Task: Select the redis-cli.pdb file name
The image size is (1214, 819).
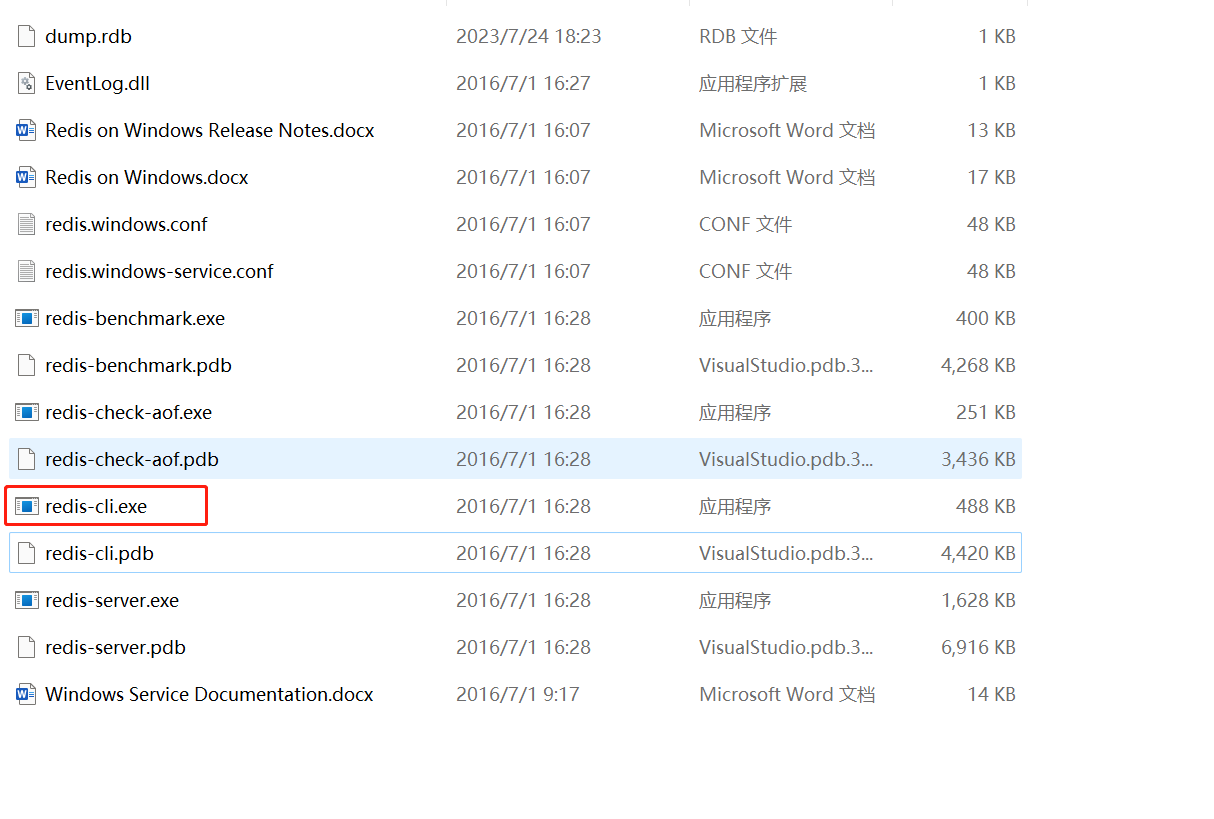Action: [x=99, y=553]
